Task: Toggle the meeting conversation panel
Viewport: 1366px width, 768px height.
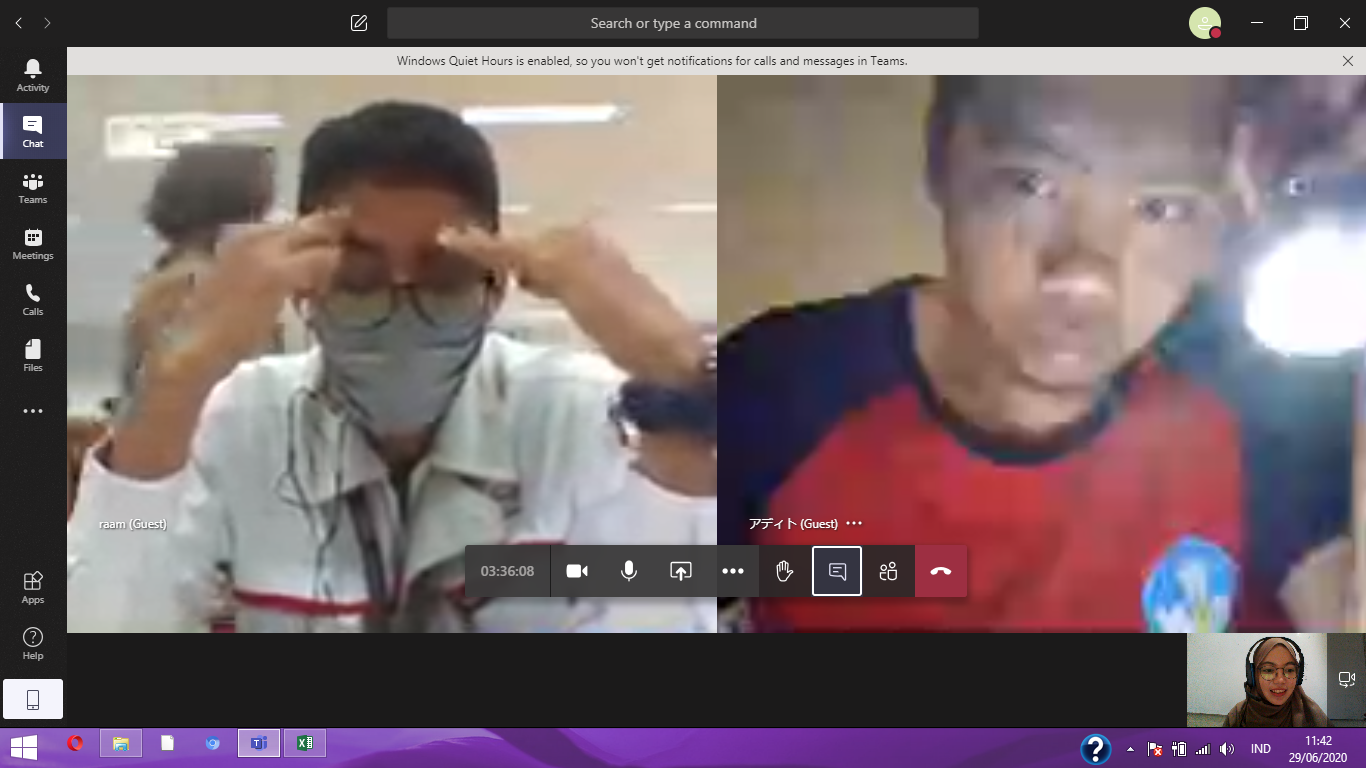Action: [x=837, y=571]
